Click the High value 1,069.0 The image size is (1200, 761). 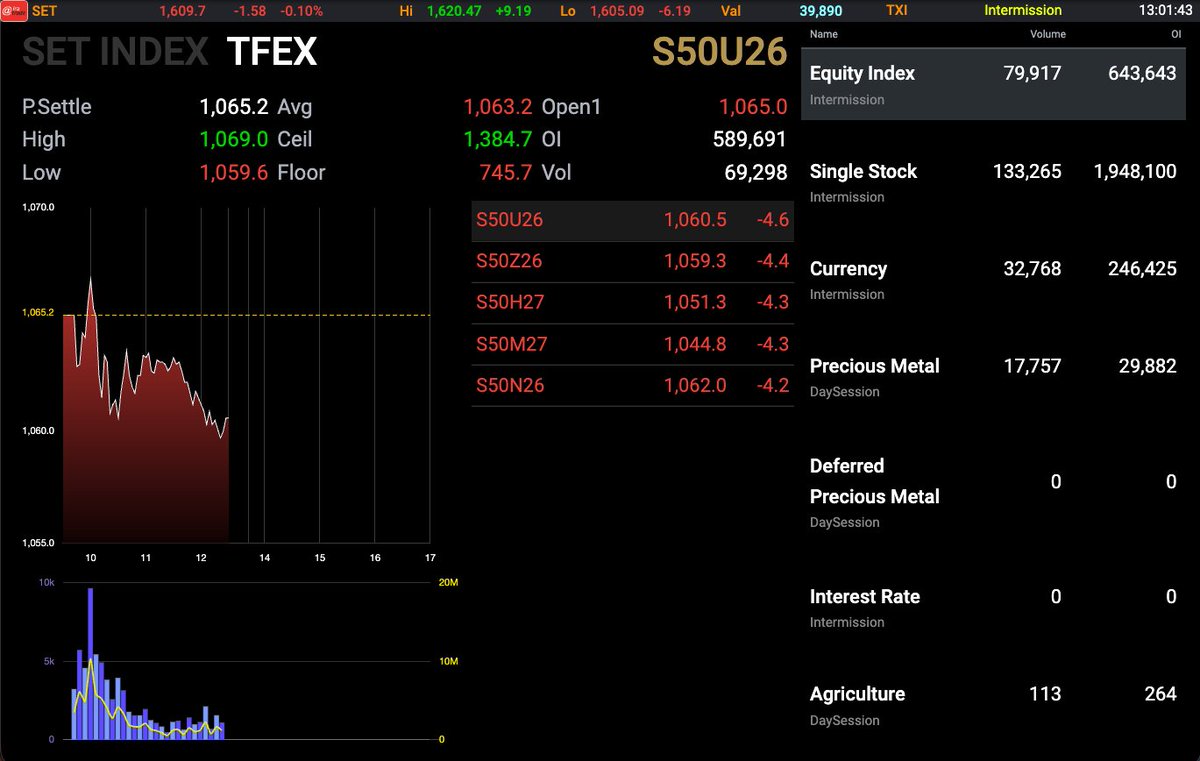tap(234, 139)
